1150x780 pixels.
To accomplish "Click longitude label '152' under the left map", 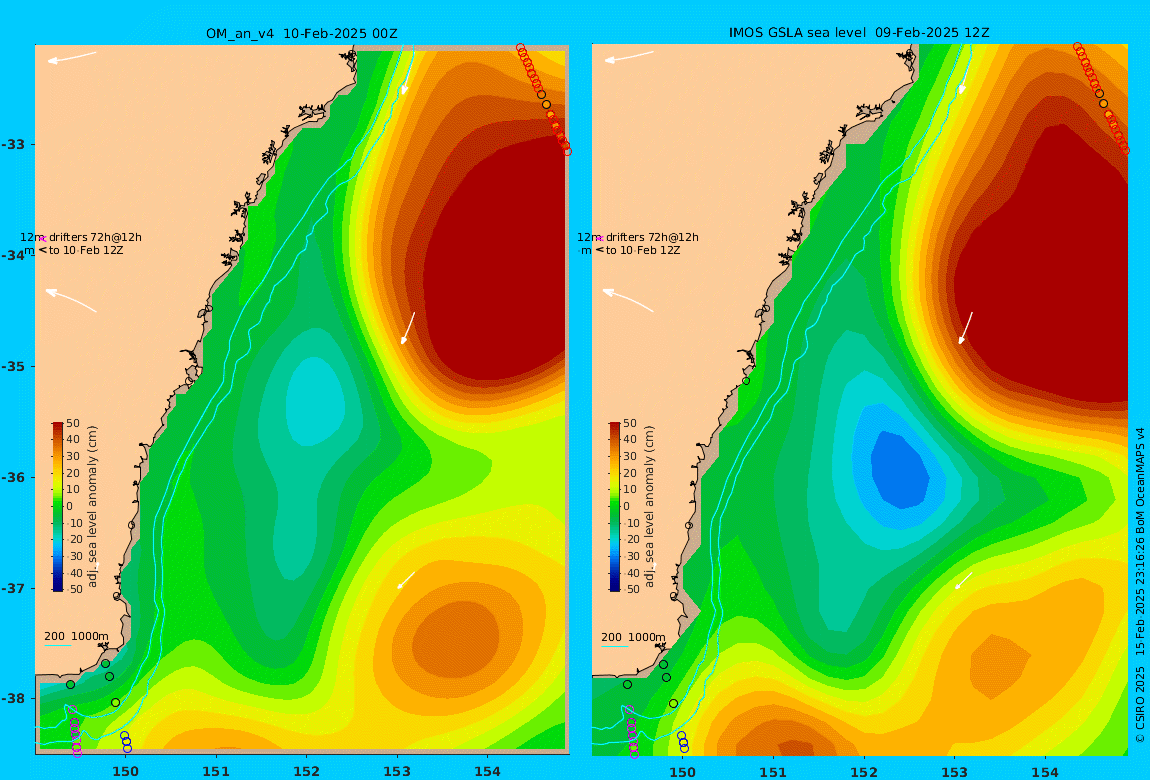I will pyautogui.click(x=307, y=771).
